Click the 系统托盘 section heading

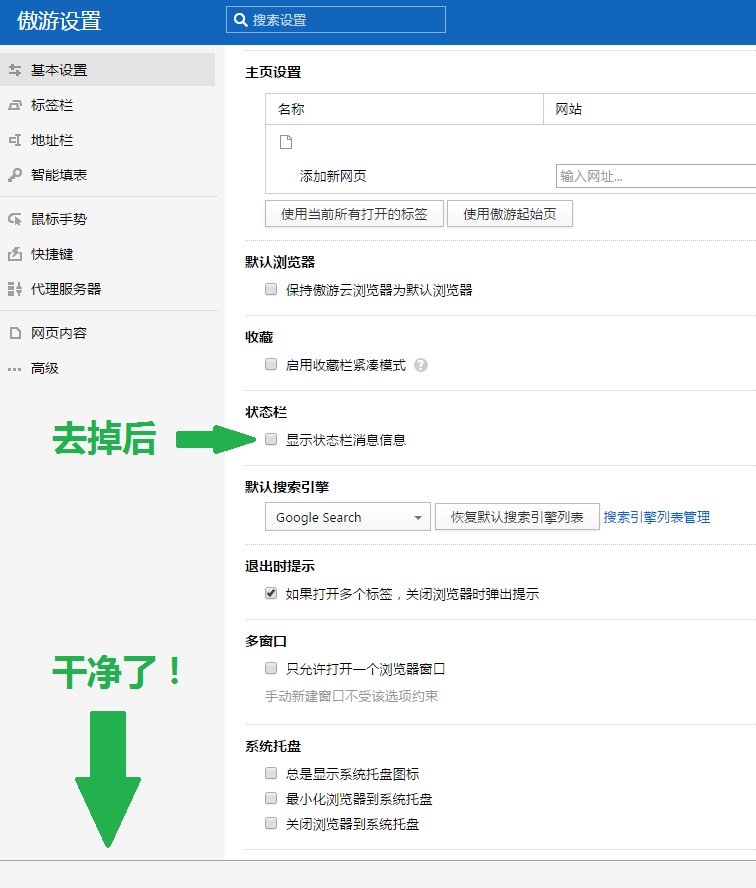(x=273, y=746)
